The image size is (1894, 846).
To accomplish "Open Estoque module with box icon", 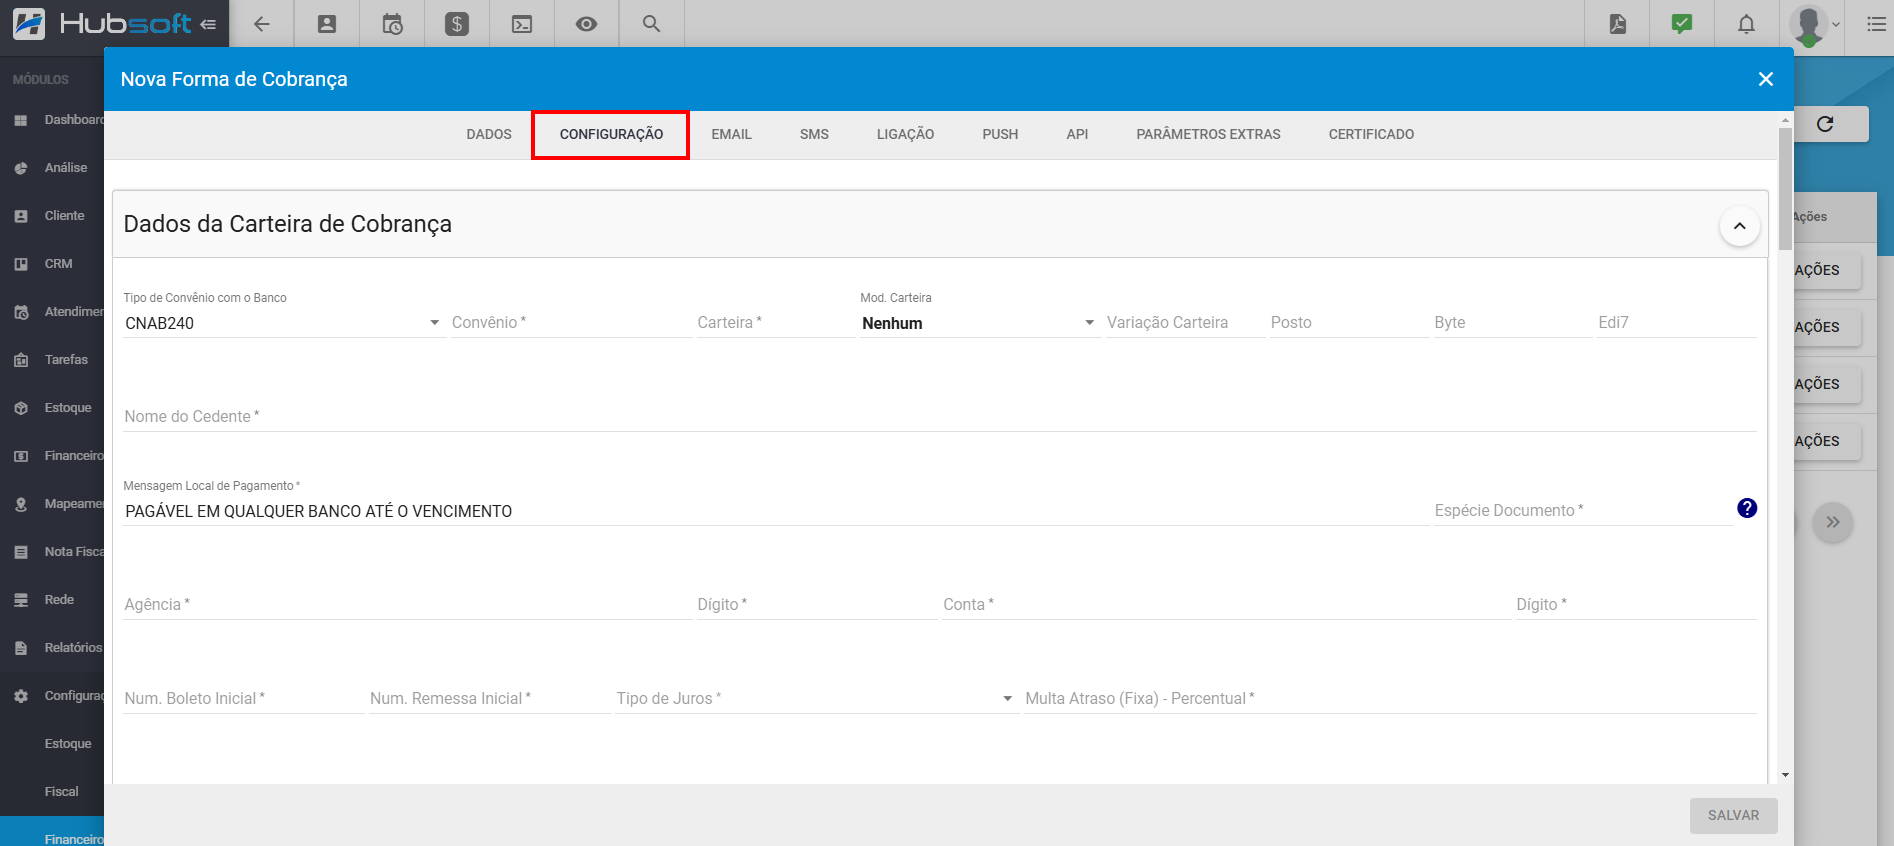I will [x=52, y=408].
